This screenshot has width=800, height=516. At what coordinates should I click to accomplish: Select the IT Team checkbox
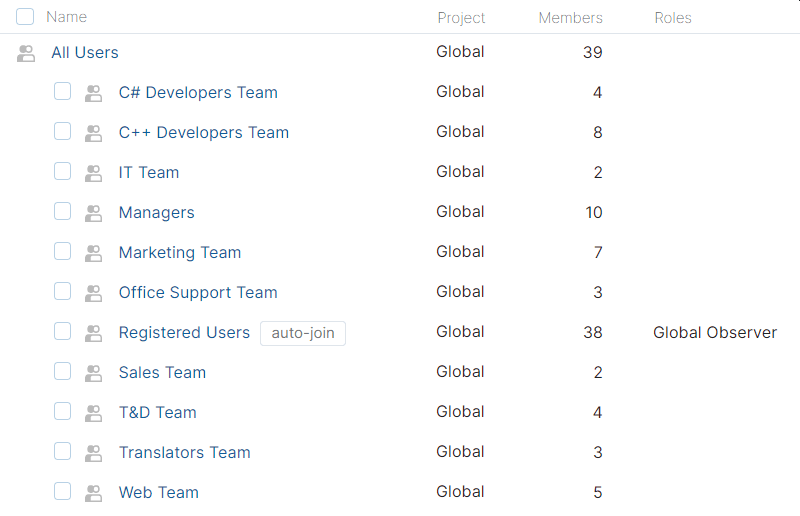point(62,171)
